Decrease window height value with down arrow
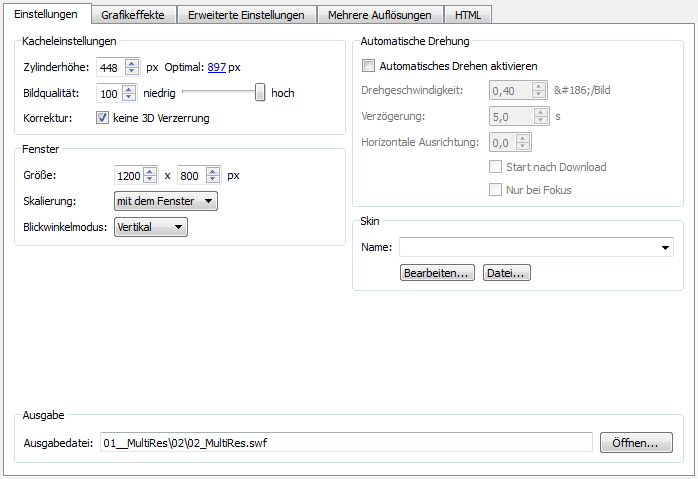The height and width of the screenshot is (479, 698). pos(214,179)
